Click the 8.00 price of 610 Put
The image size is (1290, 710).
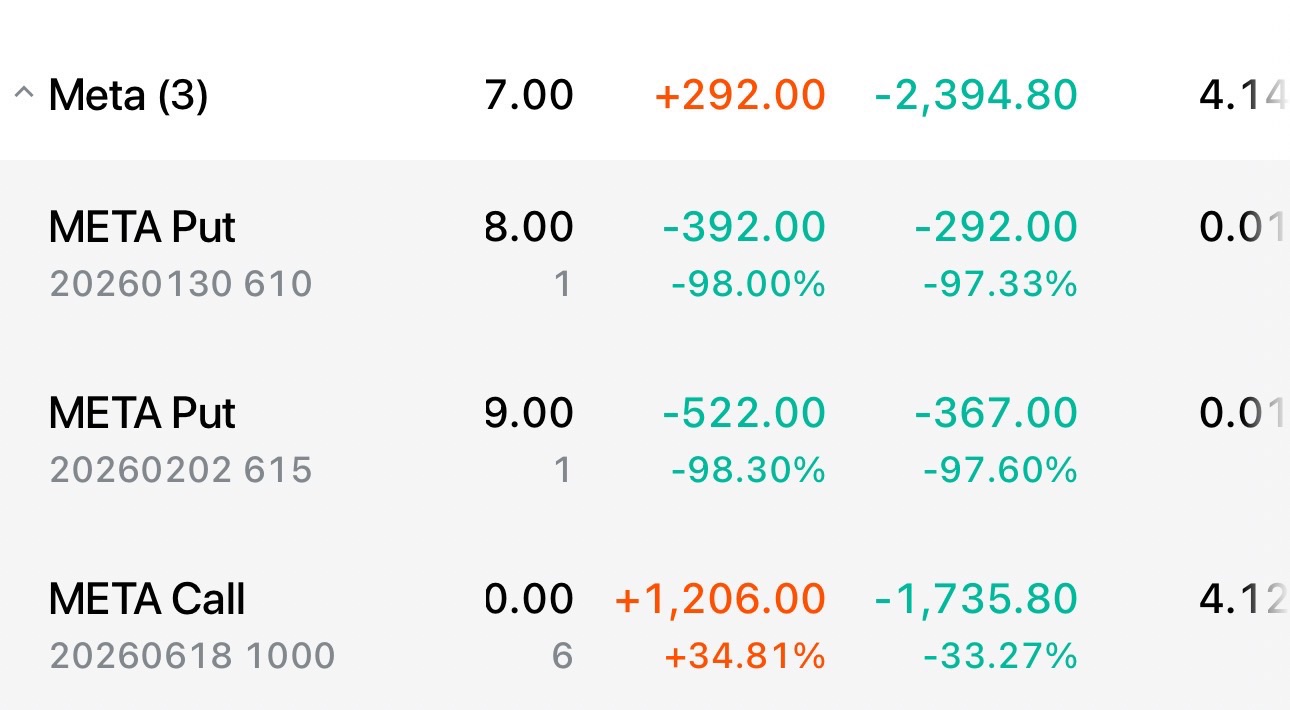[529, 228]
